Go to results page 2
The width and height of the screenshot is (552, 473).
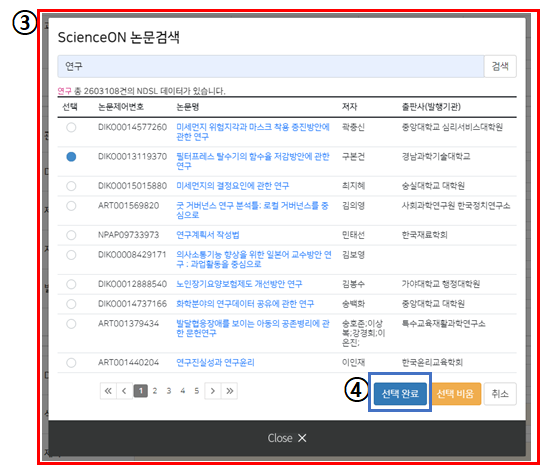(155, 391)
